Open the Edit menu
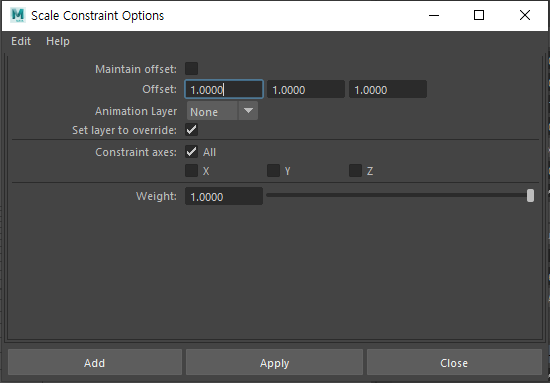This screenshot has width=550, height=383. (x=21, y=41)
